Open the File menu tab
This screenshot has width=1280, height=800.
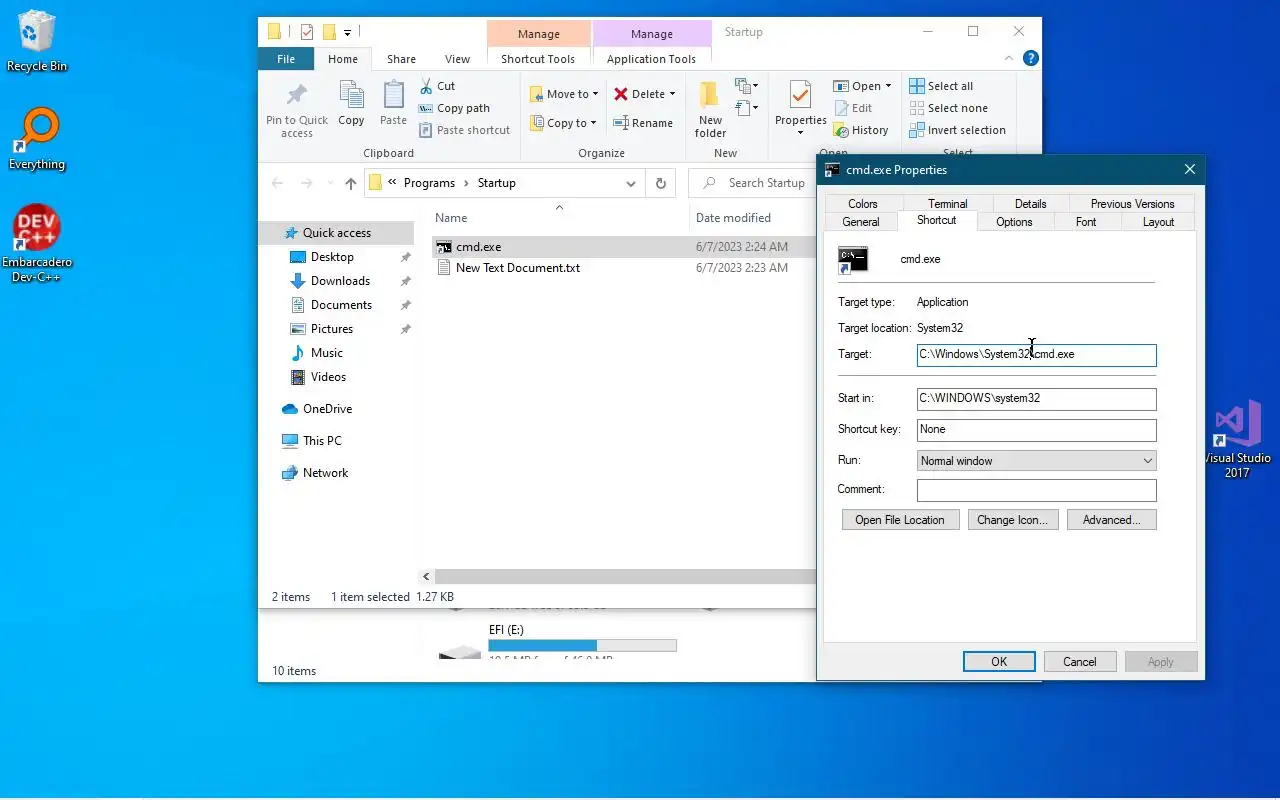coord(286,59)
